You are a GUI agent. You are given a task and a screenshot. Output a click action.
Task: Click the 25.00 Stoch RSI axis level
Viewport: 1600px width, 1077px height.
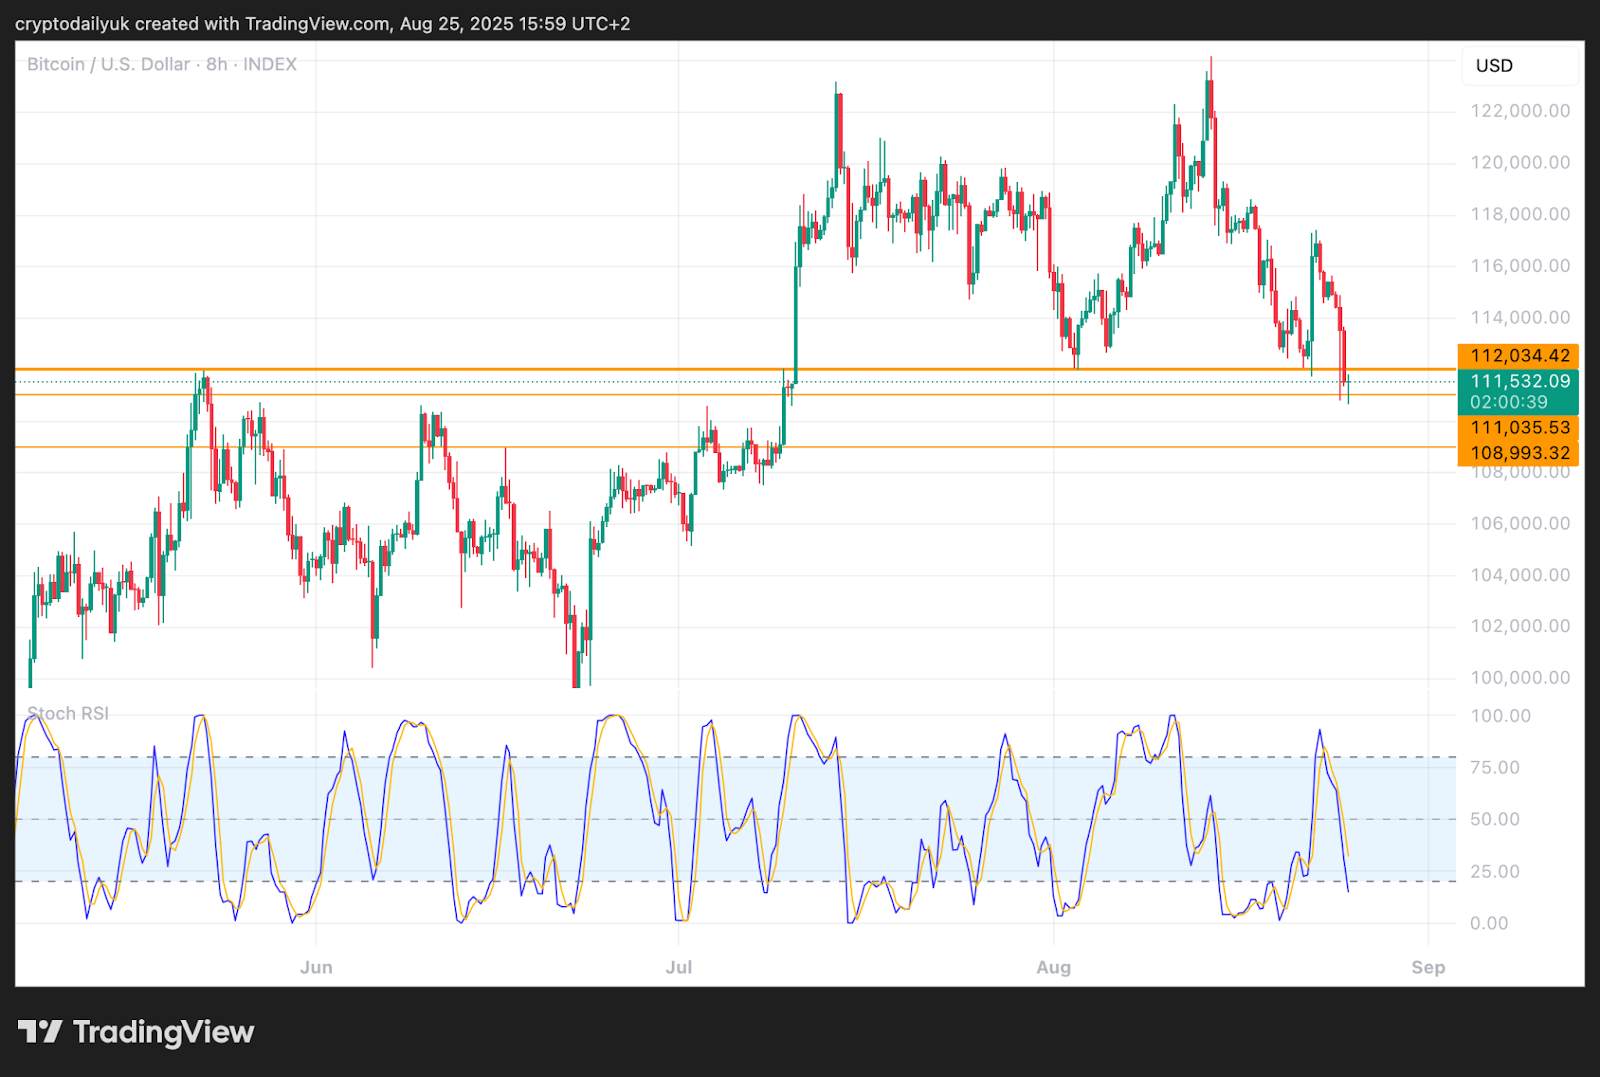[1494, 872]
